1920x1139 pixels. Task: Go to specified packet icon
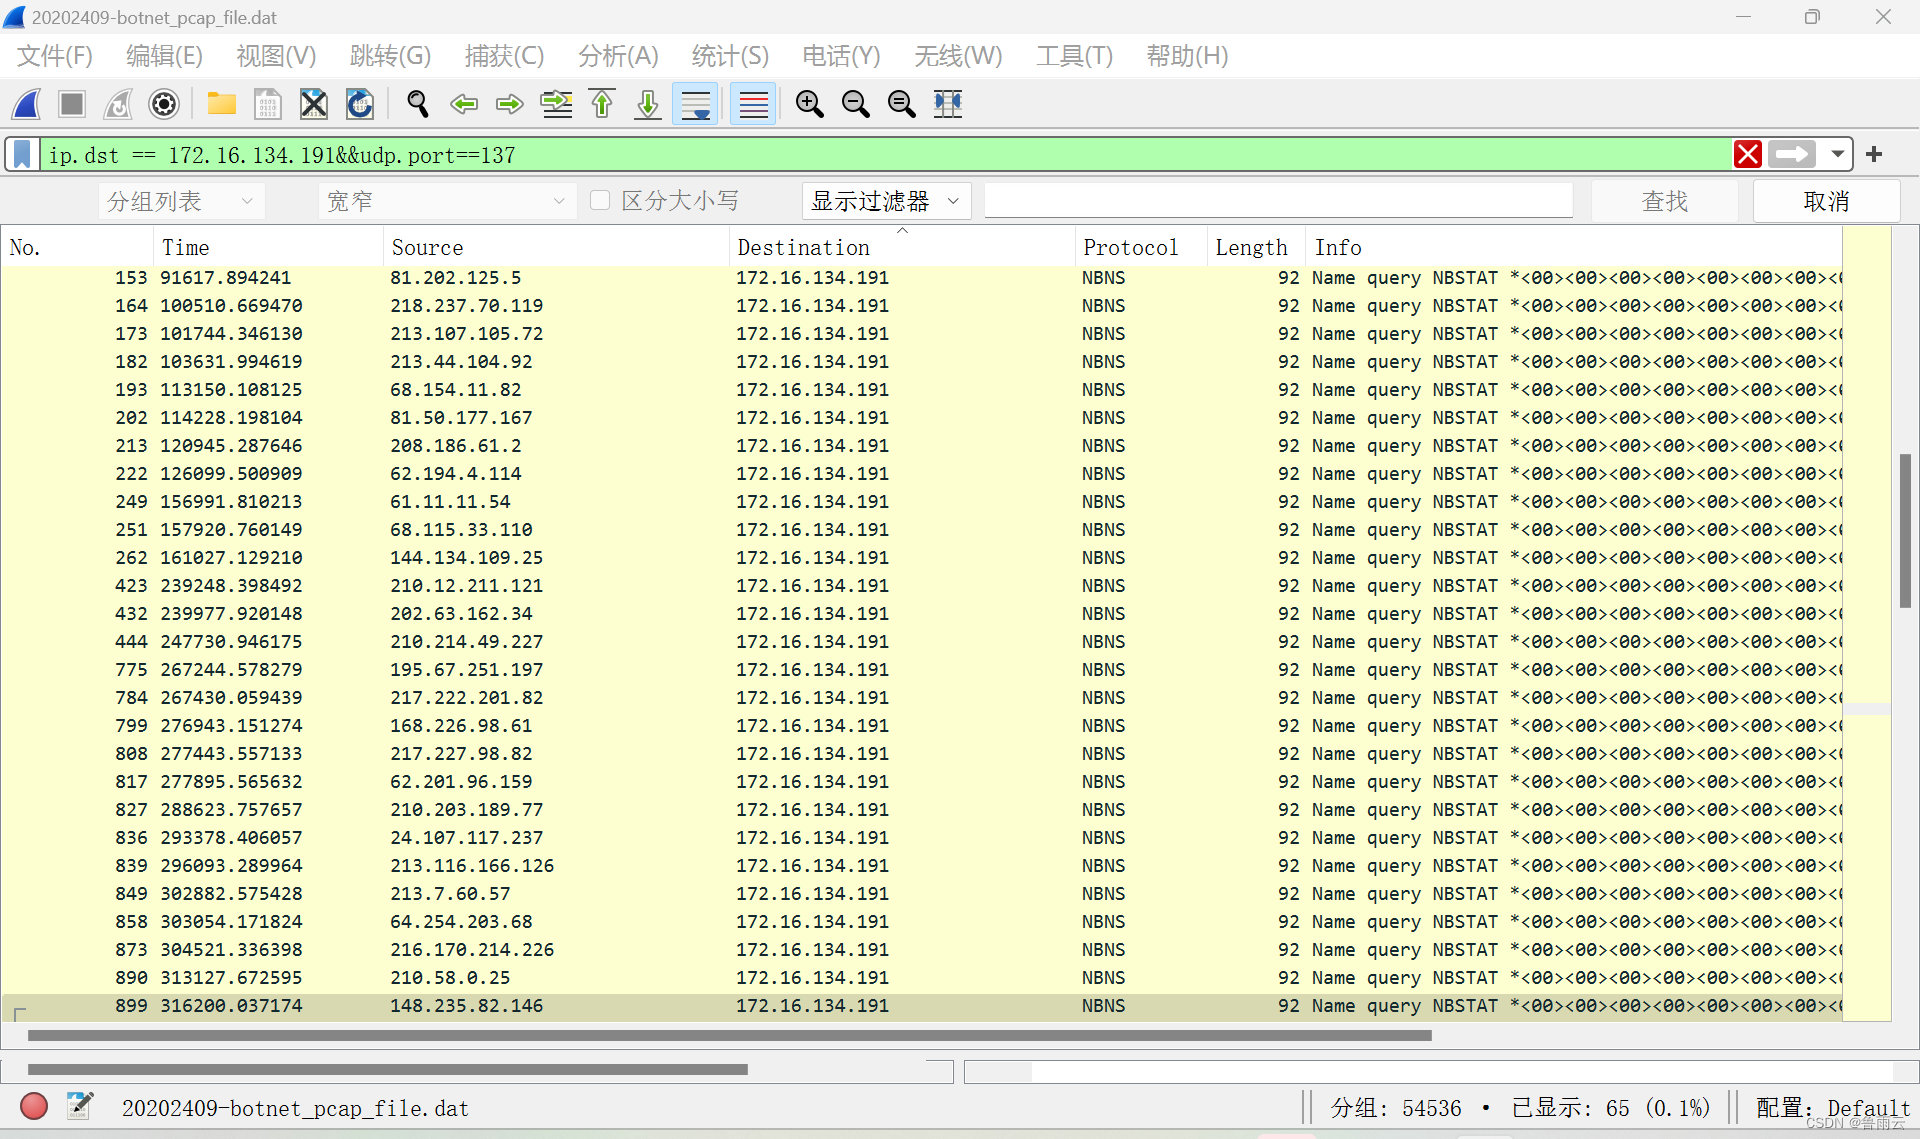coord(556,104)
